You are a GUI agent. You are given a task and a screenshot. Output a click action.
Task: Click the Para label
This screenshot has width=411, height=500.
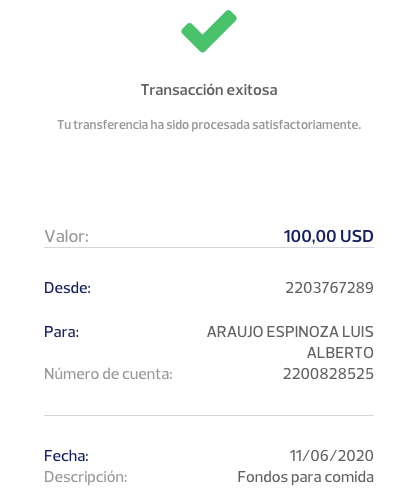[62, 332]
